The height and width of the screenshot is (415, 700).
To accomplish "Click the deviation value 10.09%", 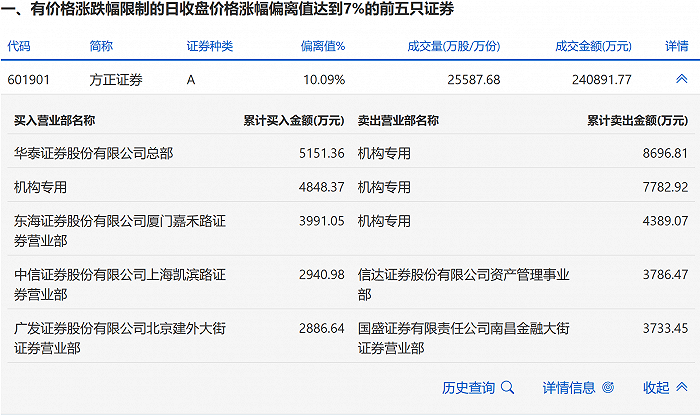I will [x=324, y=80].
